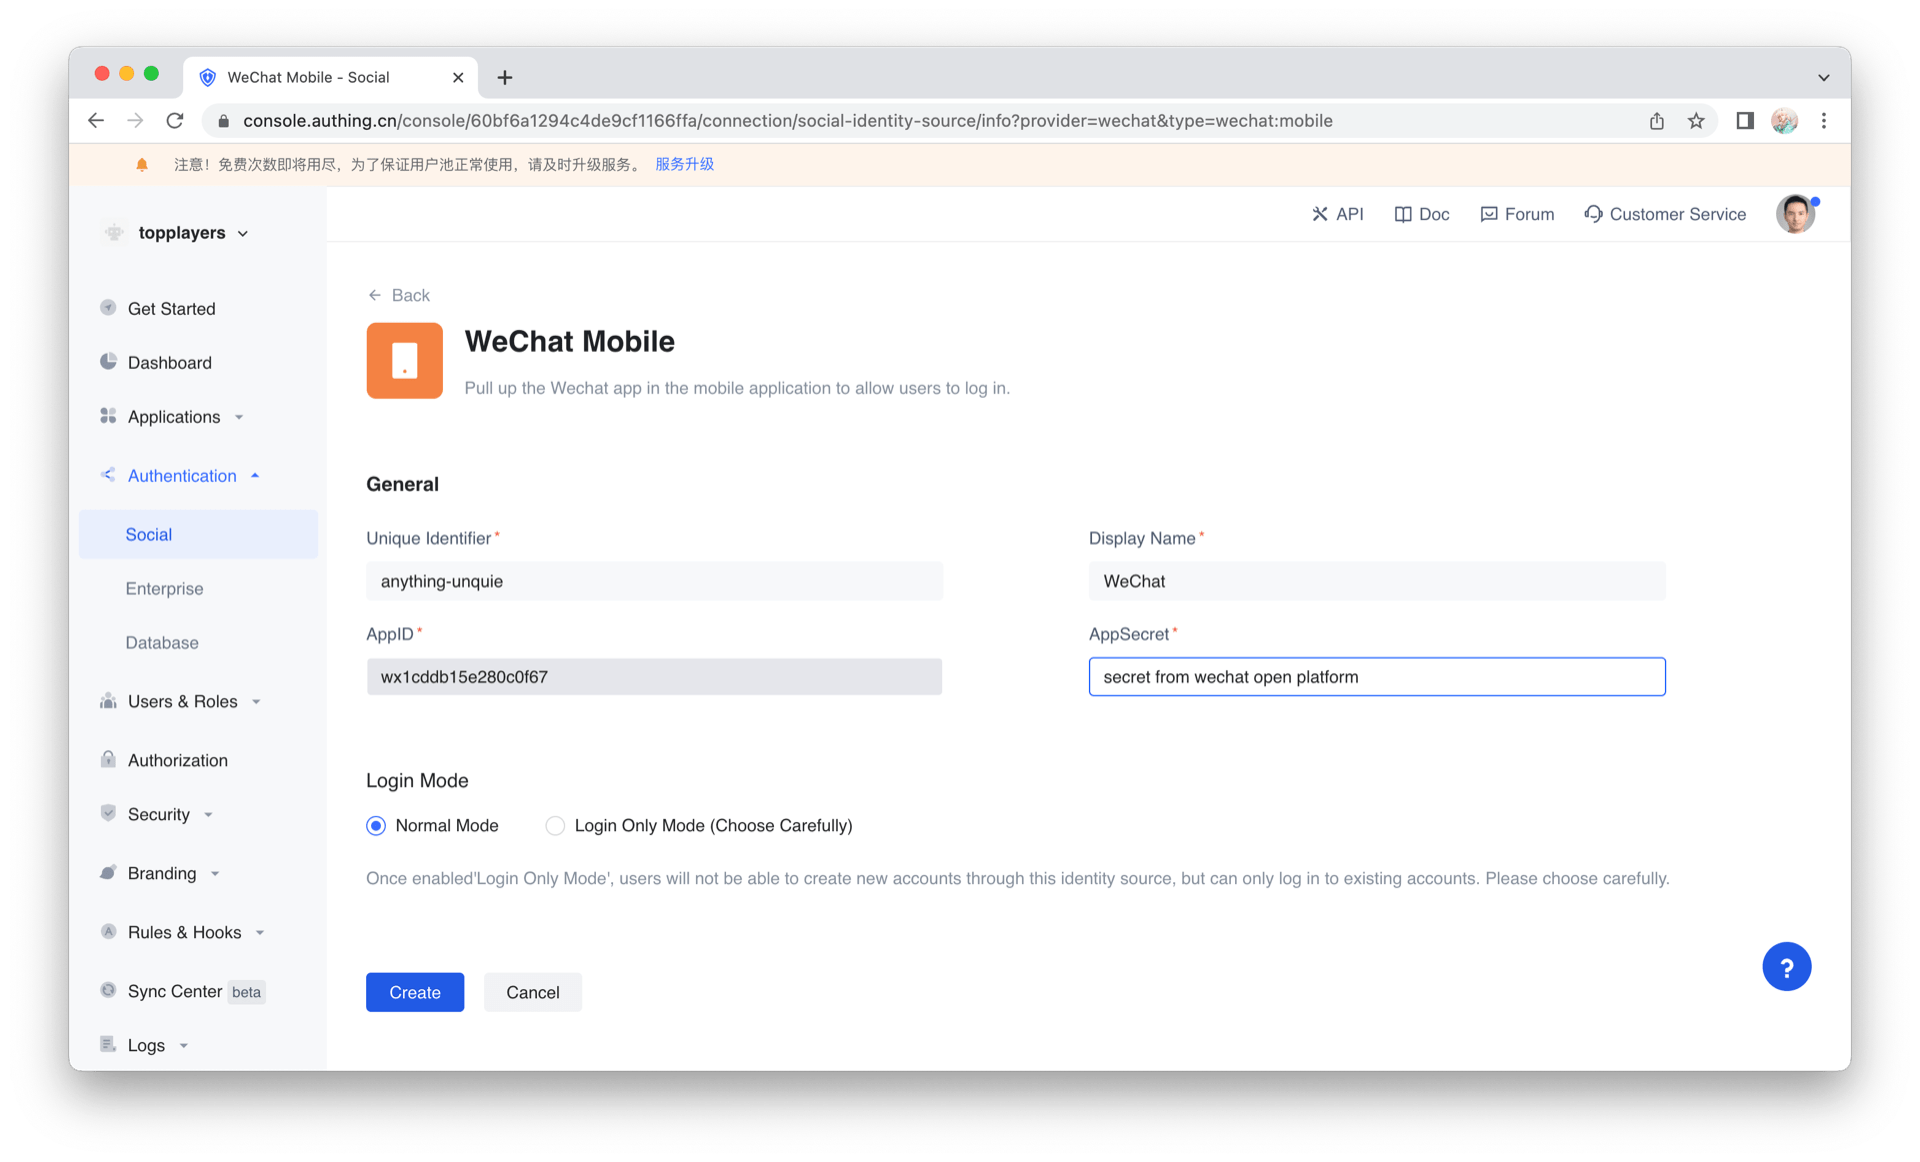
Task: Click the Create button
Action: (x=414, y=992)
